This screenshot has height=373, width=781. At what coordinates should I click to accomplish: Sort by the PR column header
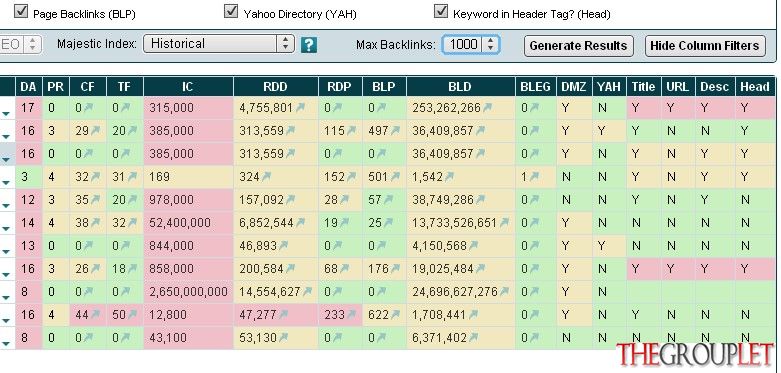click(56, 87)
